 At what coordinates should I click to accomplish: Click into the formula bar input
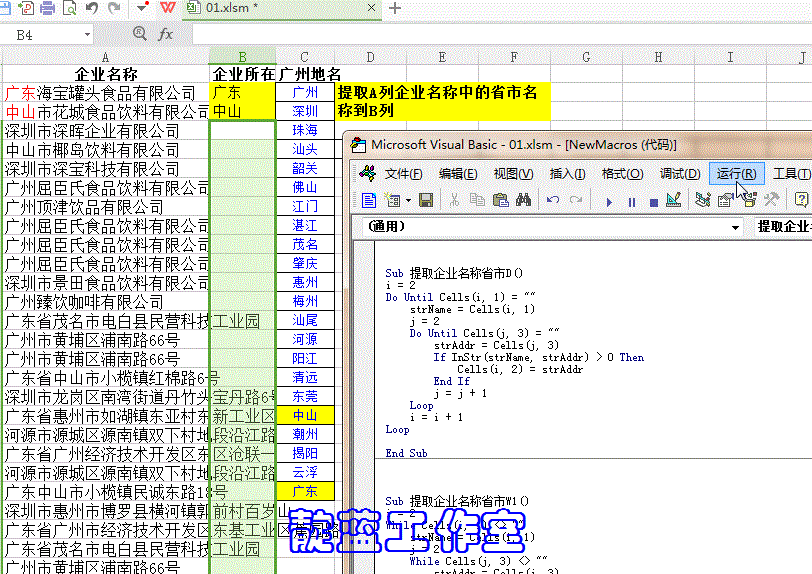501,35
